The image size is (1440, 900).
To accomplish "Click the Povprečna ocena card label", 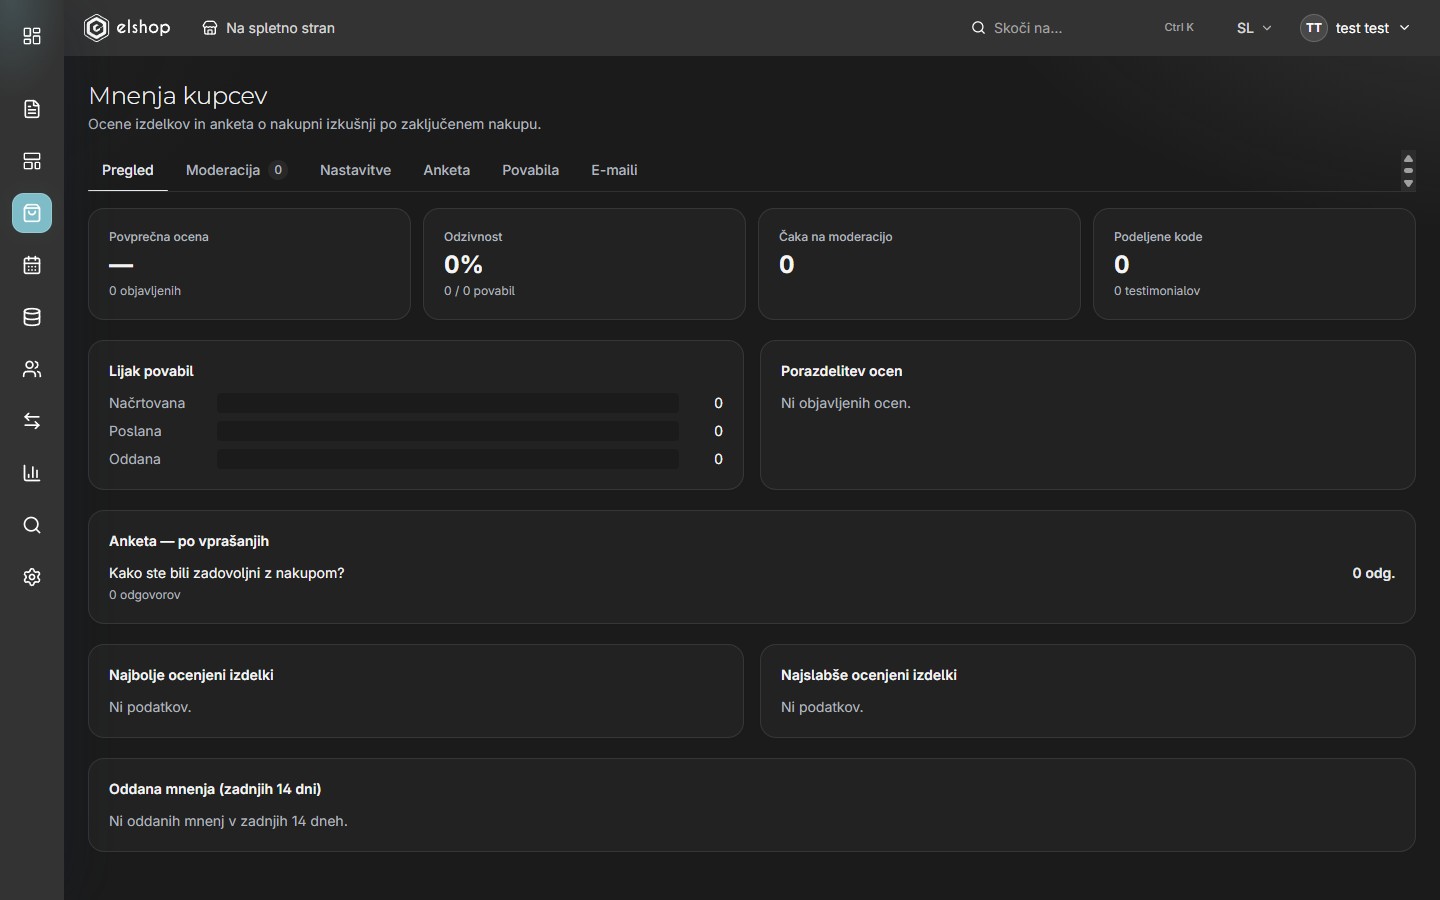I will pos(159,237).
